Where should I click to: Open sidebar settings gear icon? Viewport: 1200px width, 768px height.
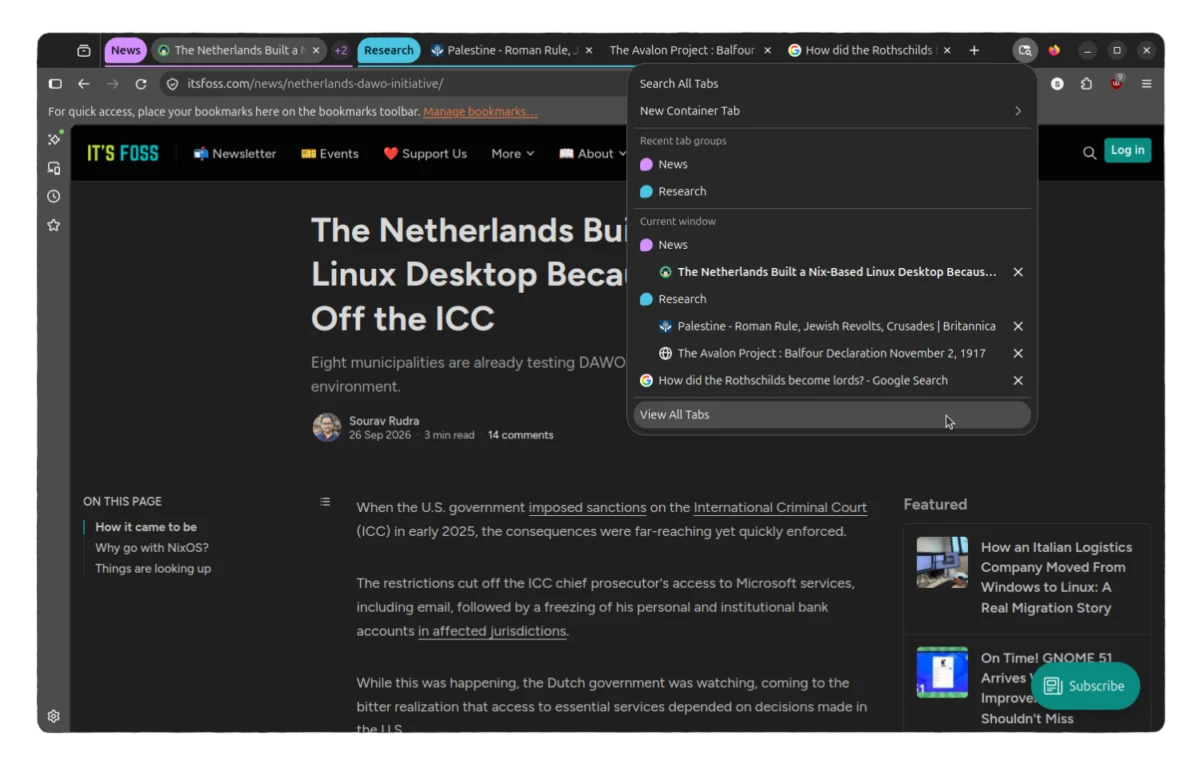coord(54,716)
